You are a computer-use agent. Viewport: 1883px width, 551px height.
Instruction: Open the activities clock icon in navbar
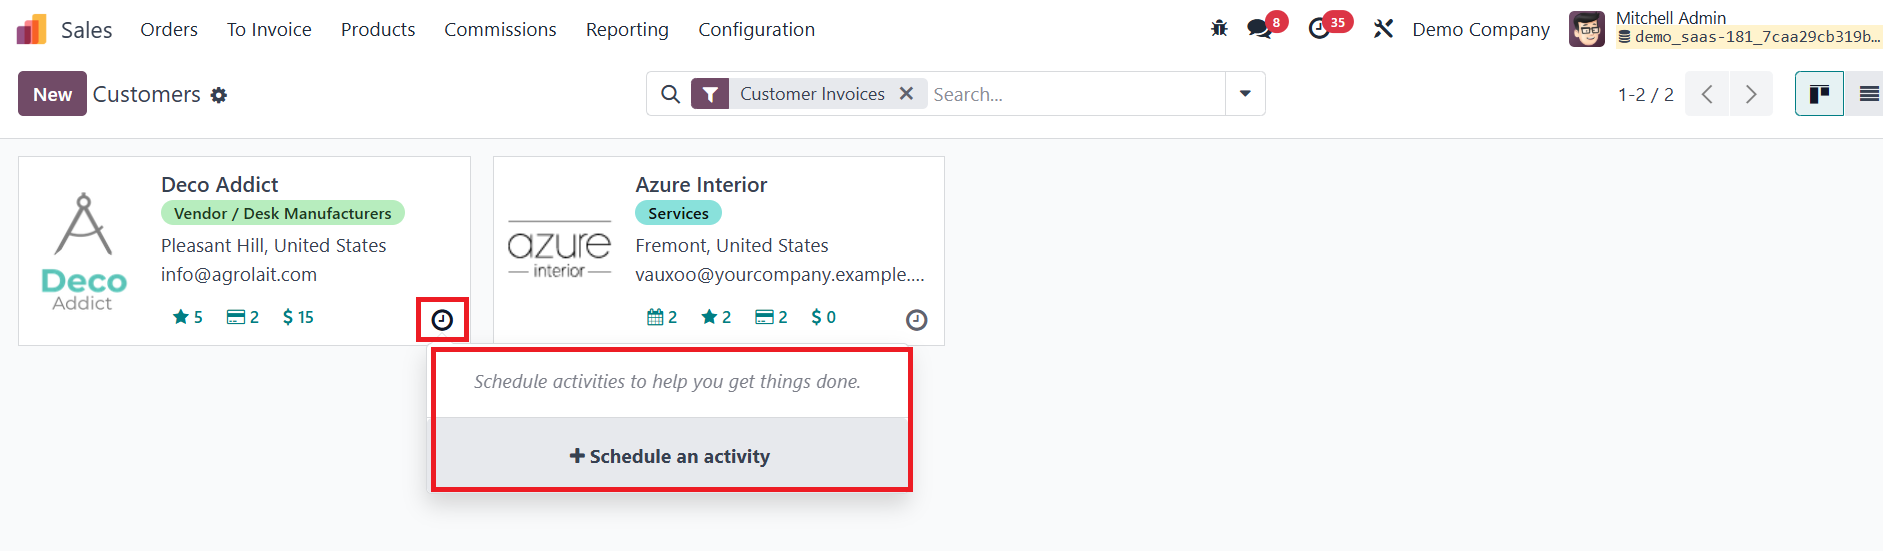(1319, 29)
